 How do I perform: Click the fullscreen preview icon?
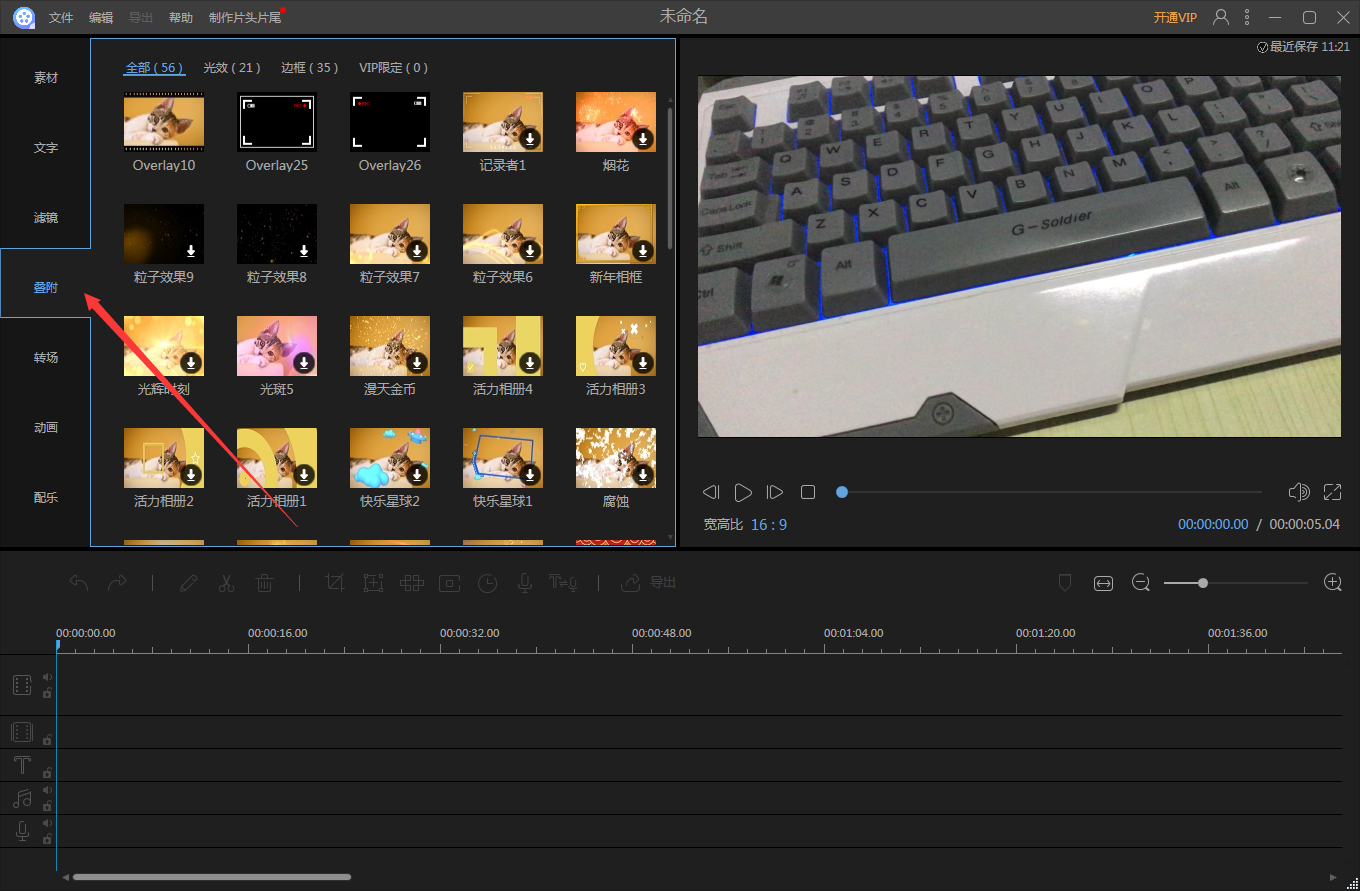pyautogui.click(x=1332, y=492)
